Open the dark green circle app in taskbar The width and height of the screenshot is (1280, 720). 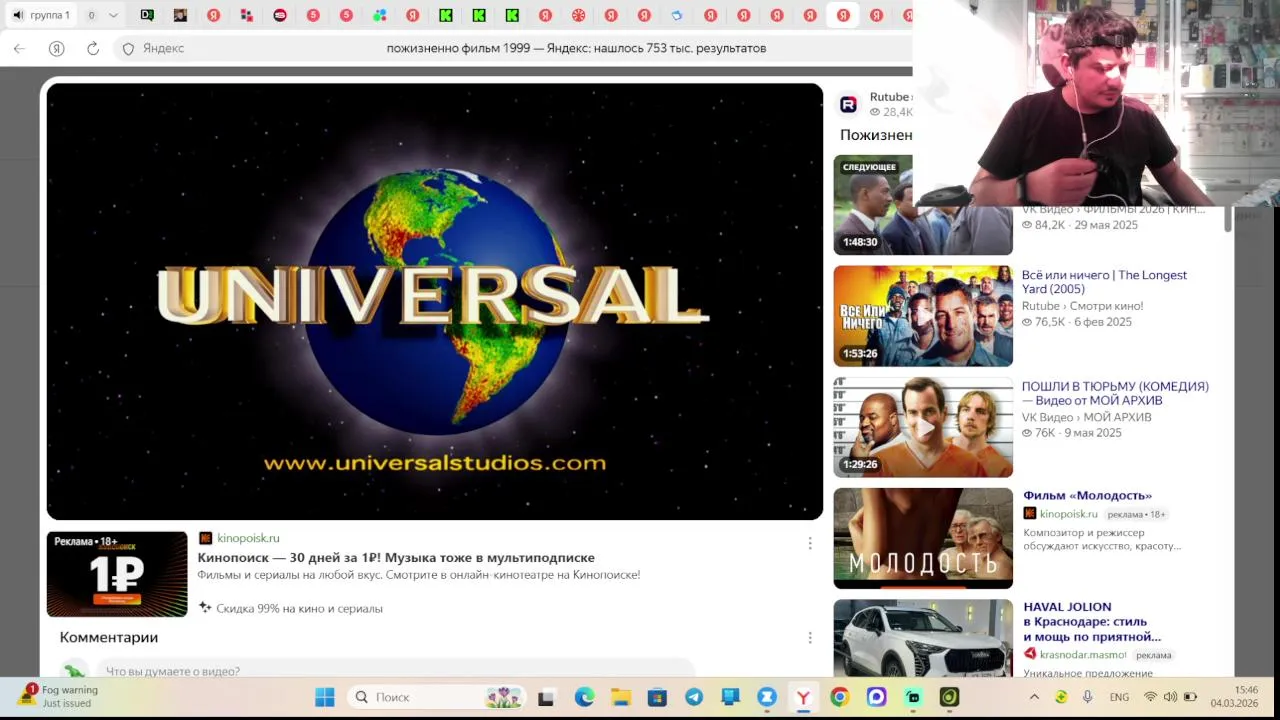pyautogui.click(x=950, y=697)
